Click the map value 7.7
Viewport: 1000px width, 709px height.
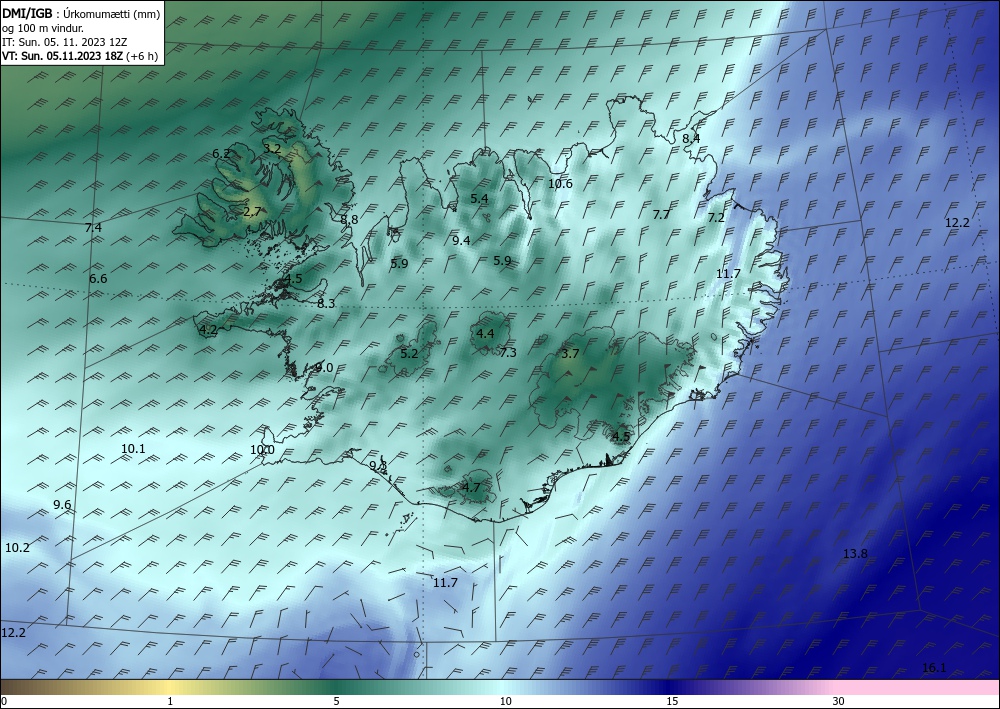pyautogui.click(x=661, y=214)
